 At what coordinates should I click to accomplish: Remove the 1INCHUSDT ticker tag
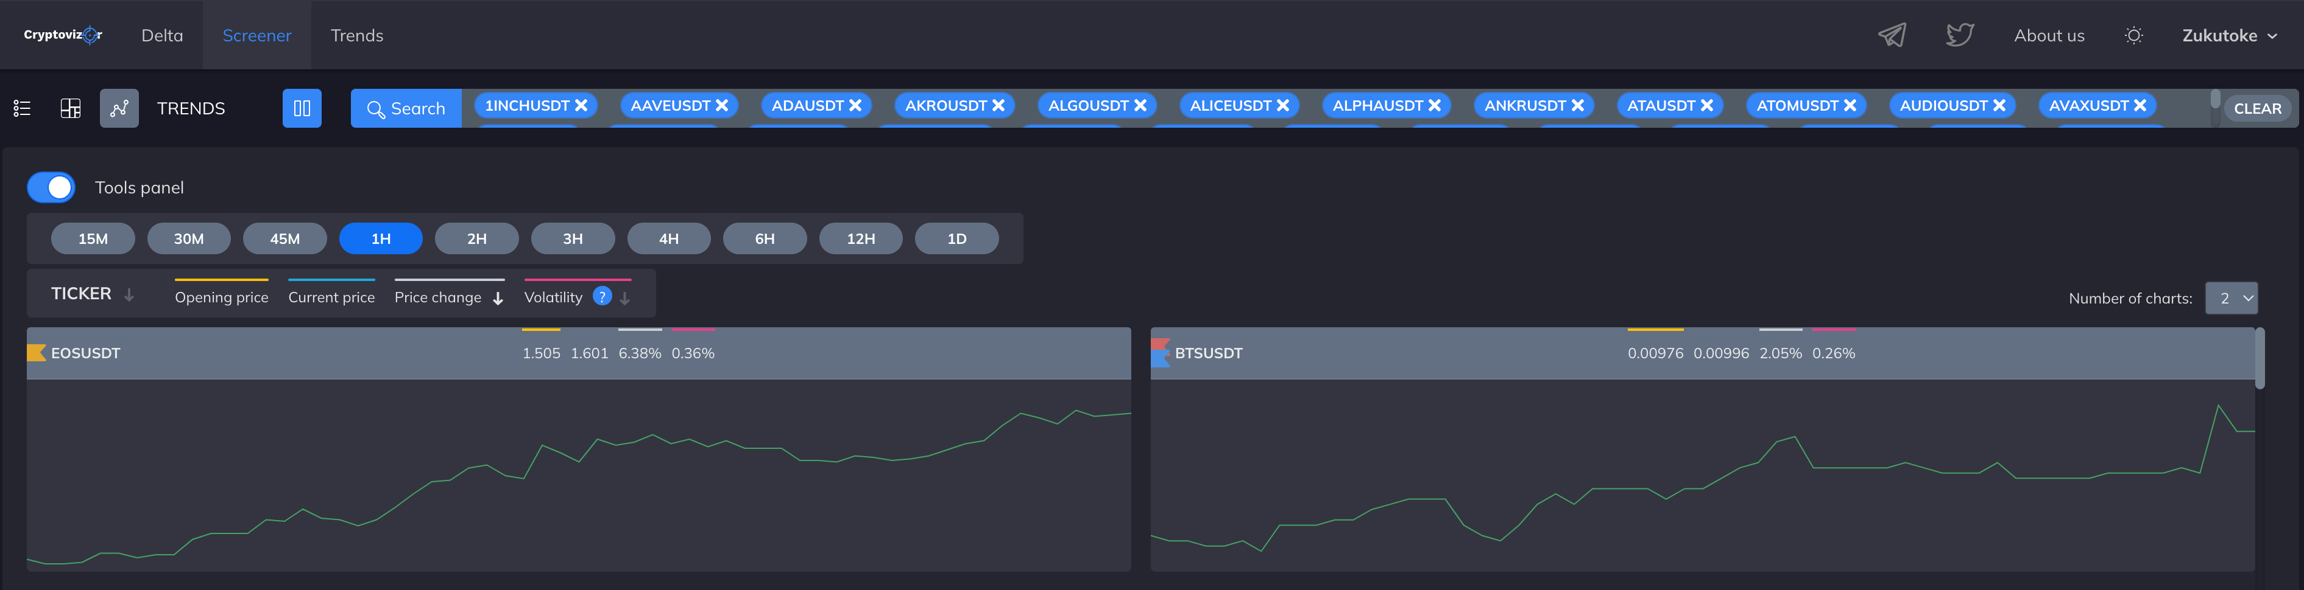(x=581, y=105)
